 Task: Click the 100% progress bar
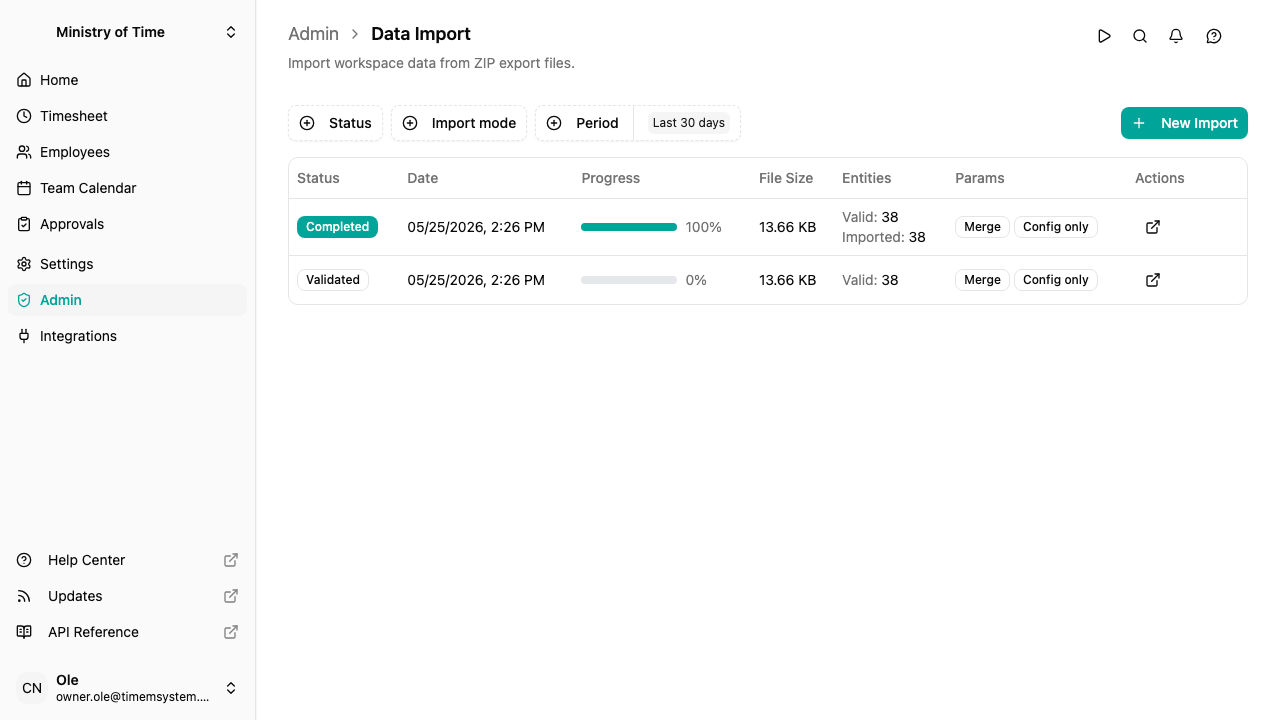(x=629, y=227)
